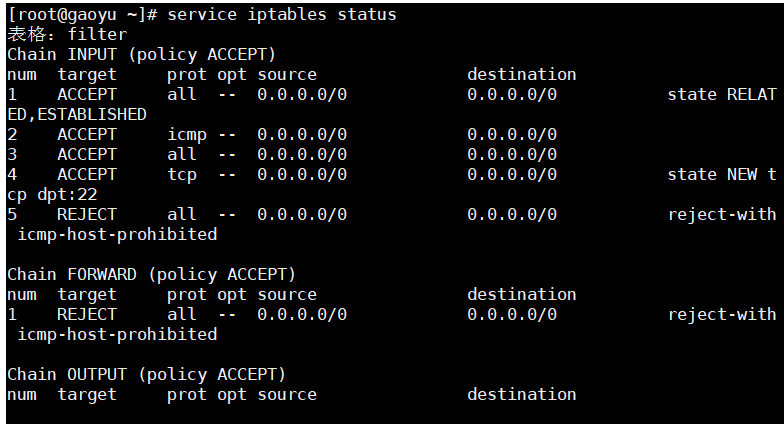Screen dimensions: 784x424
Task: Click 'source' header in OUTPUT chain
Action: (x=287, y=395)
